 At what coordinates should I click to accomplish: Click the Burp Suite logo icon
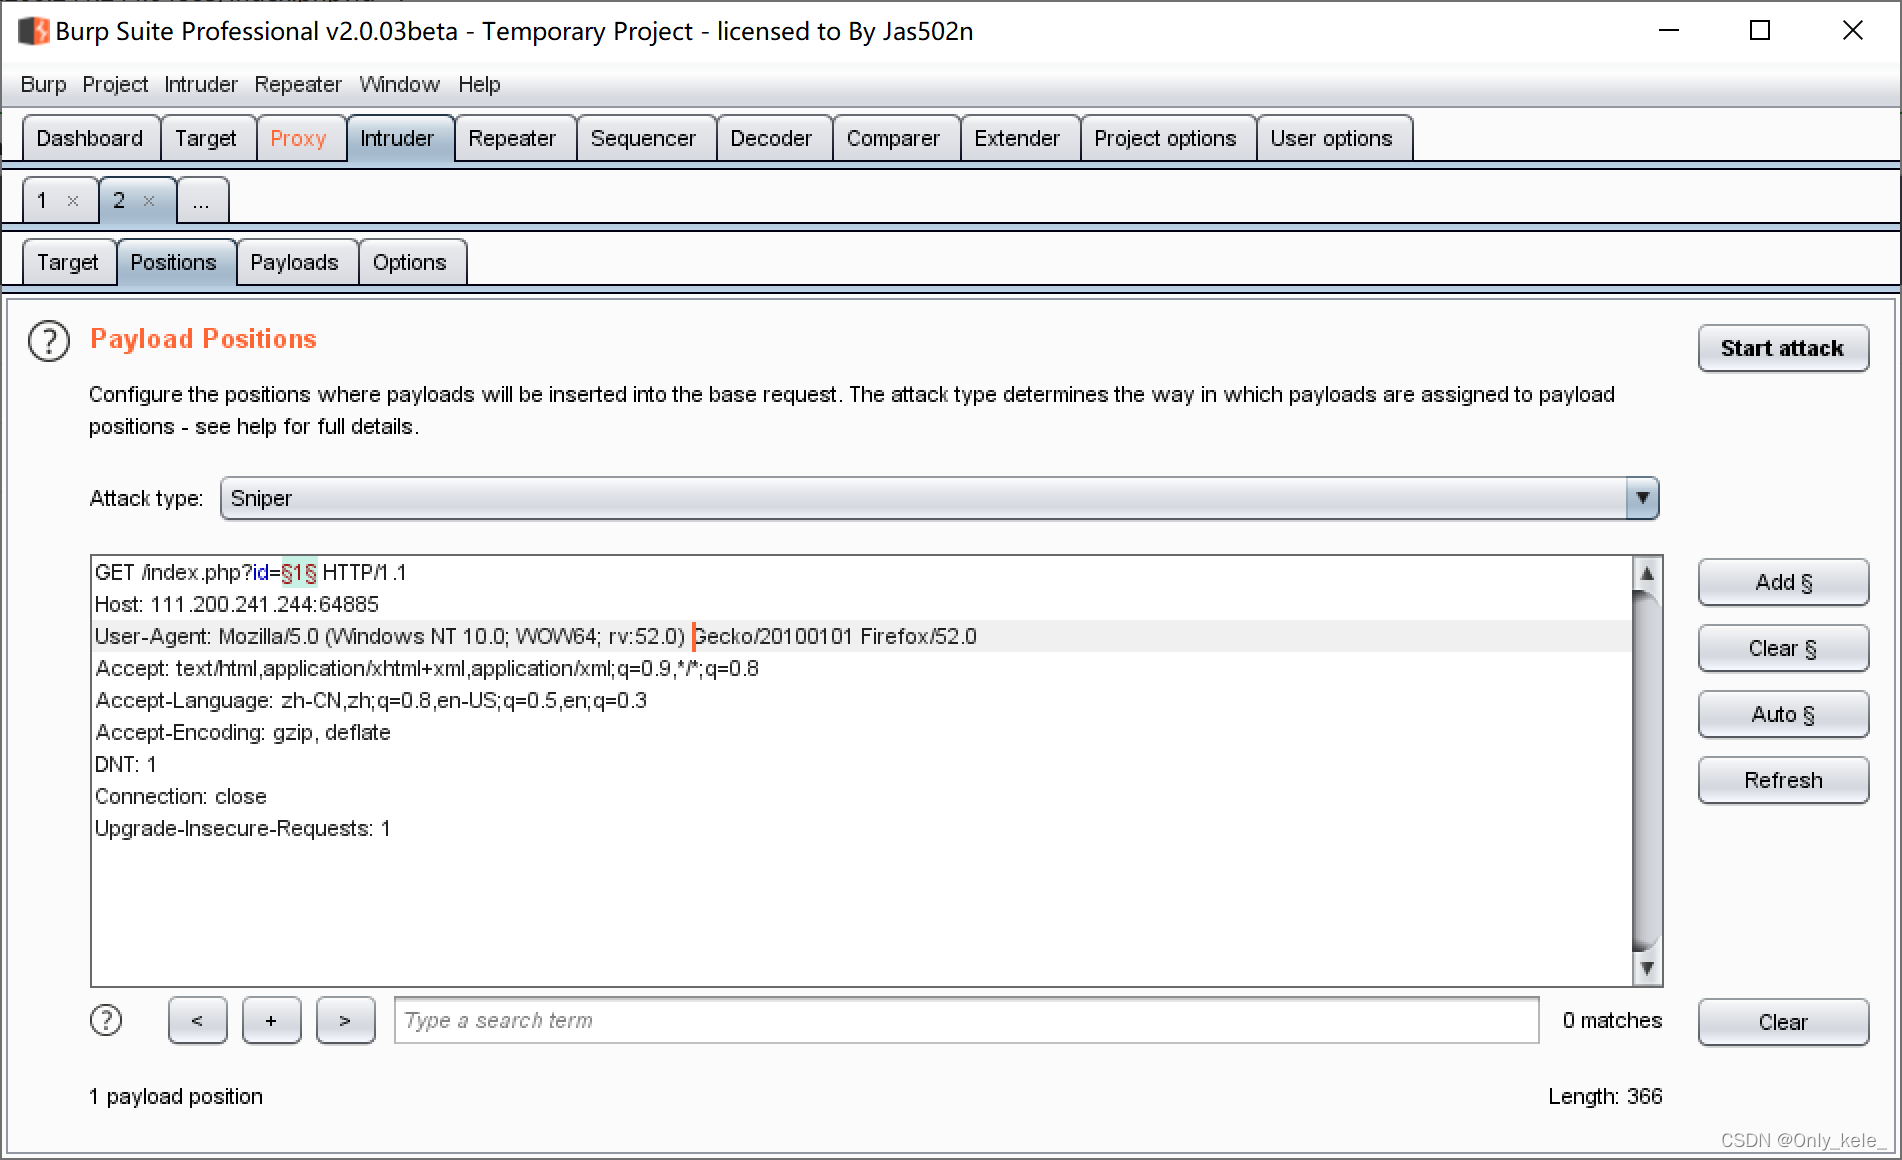[34, 31]
